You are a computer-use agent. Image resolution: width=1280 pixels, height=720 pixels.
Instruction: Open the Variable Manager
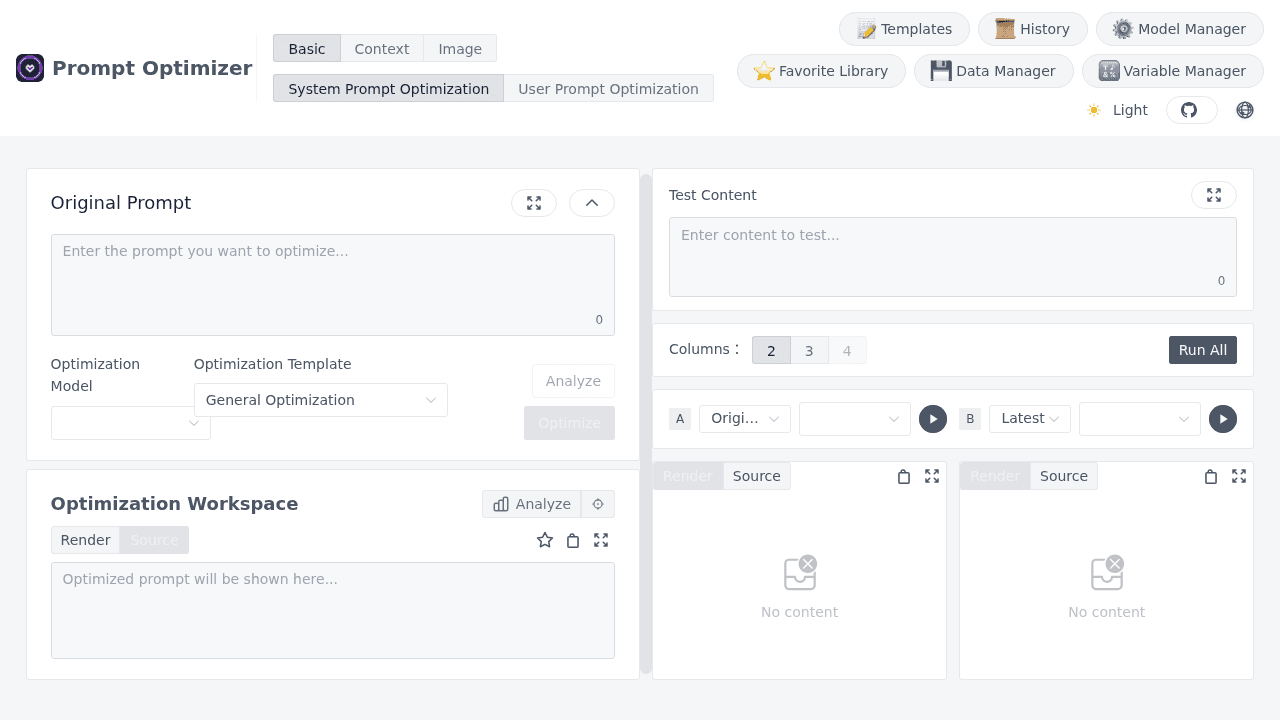point(1172,71)
